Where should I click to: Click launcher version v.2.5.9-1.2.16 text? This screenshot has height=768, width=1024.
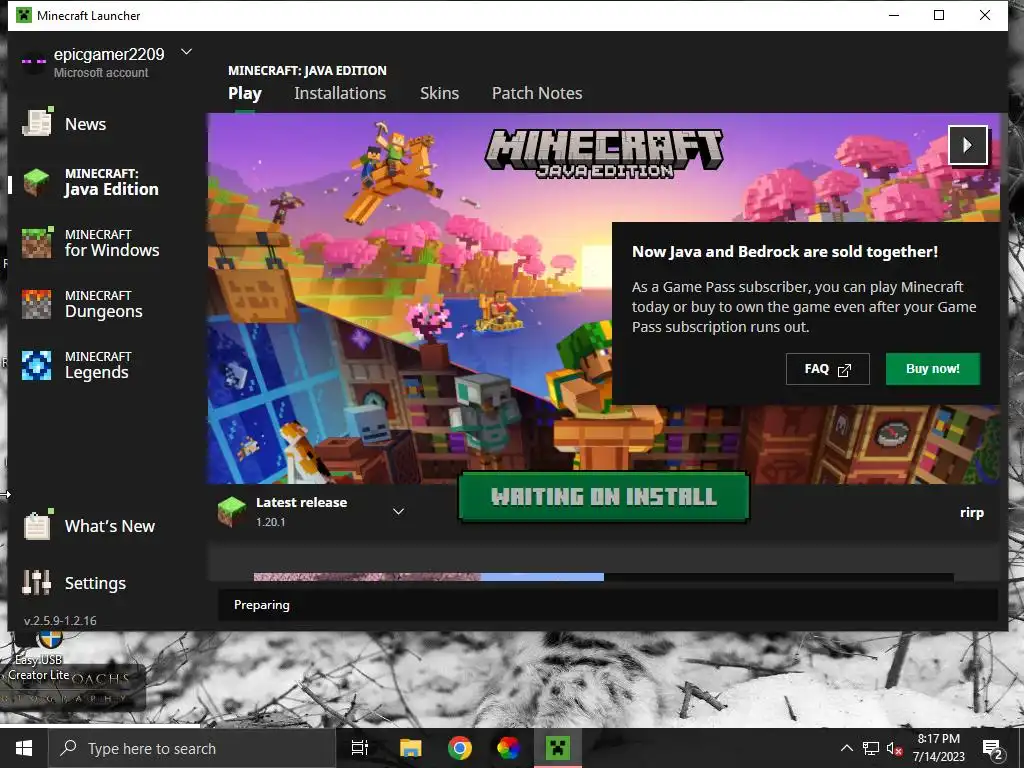(60, 620)
